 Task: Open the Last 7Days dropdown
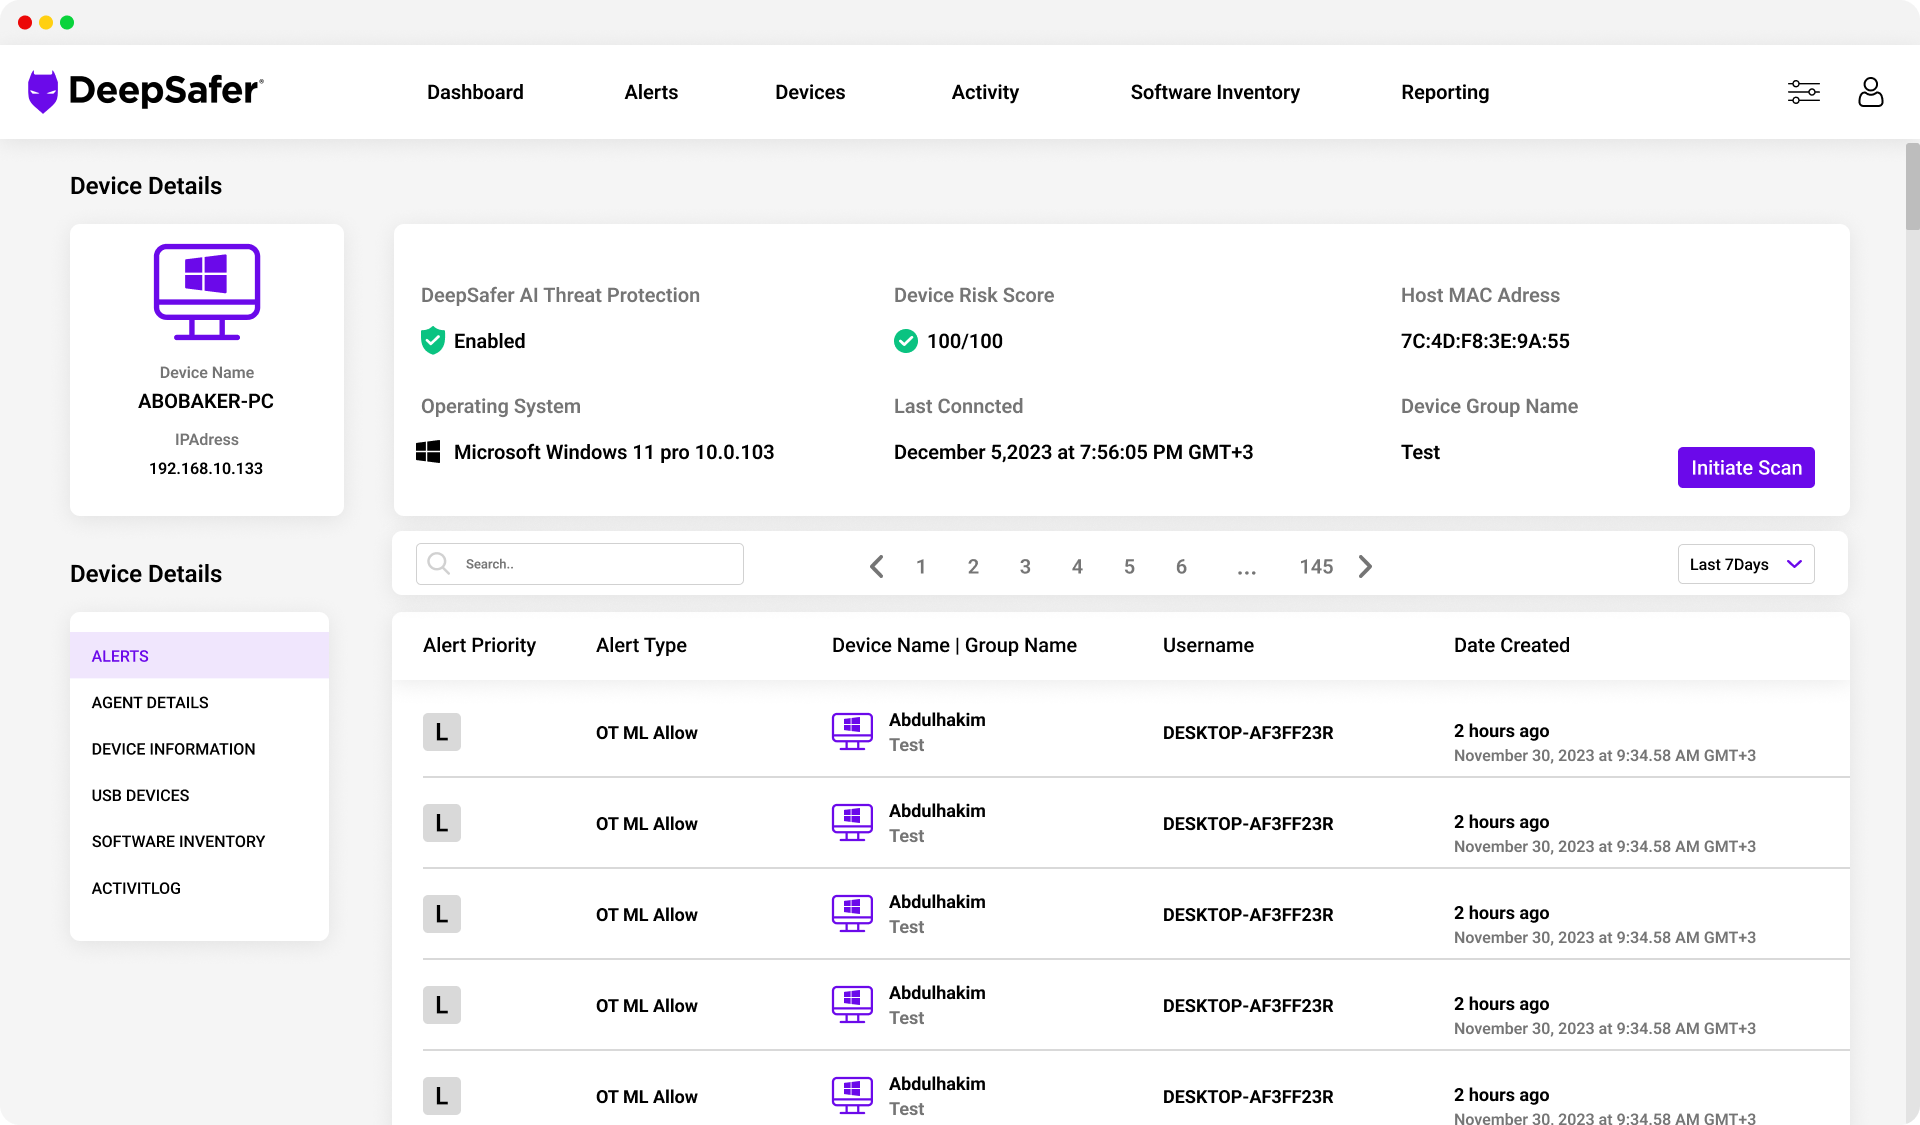tap(1745, 564)
